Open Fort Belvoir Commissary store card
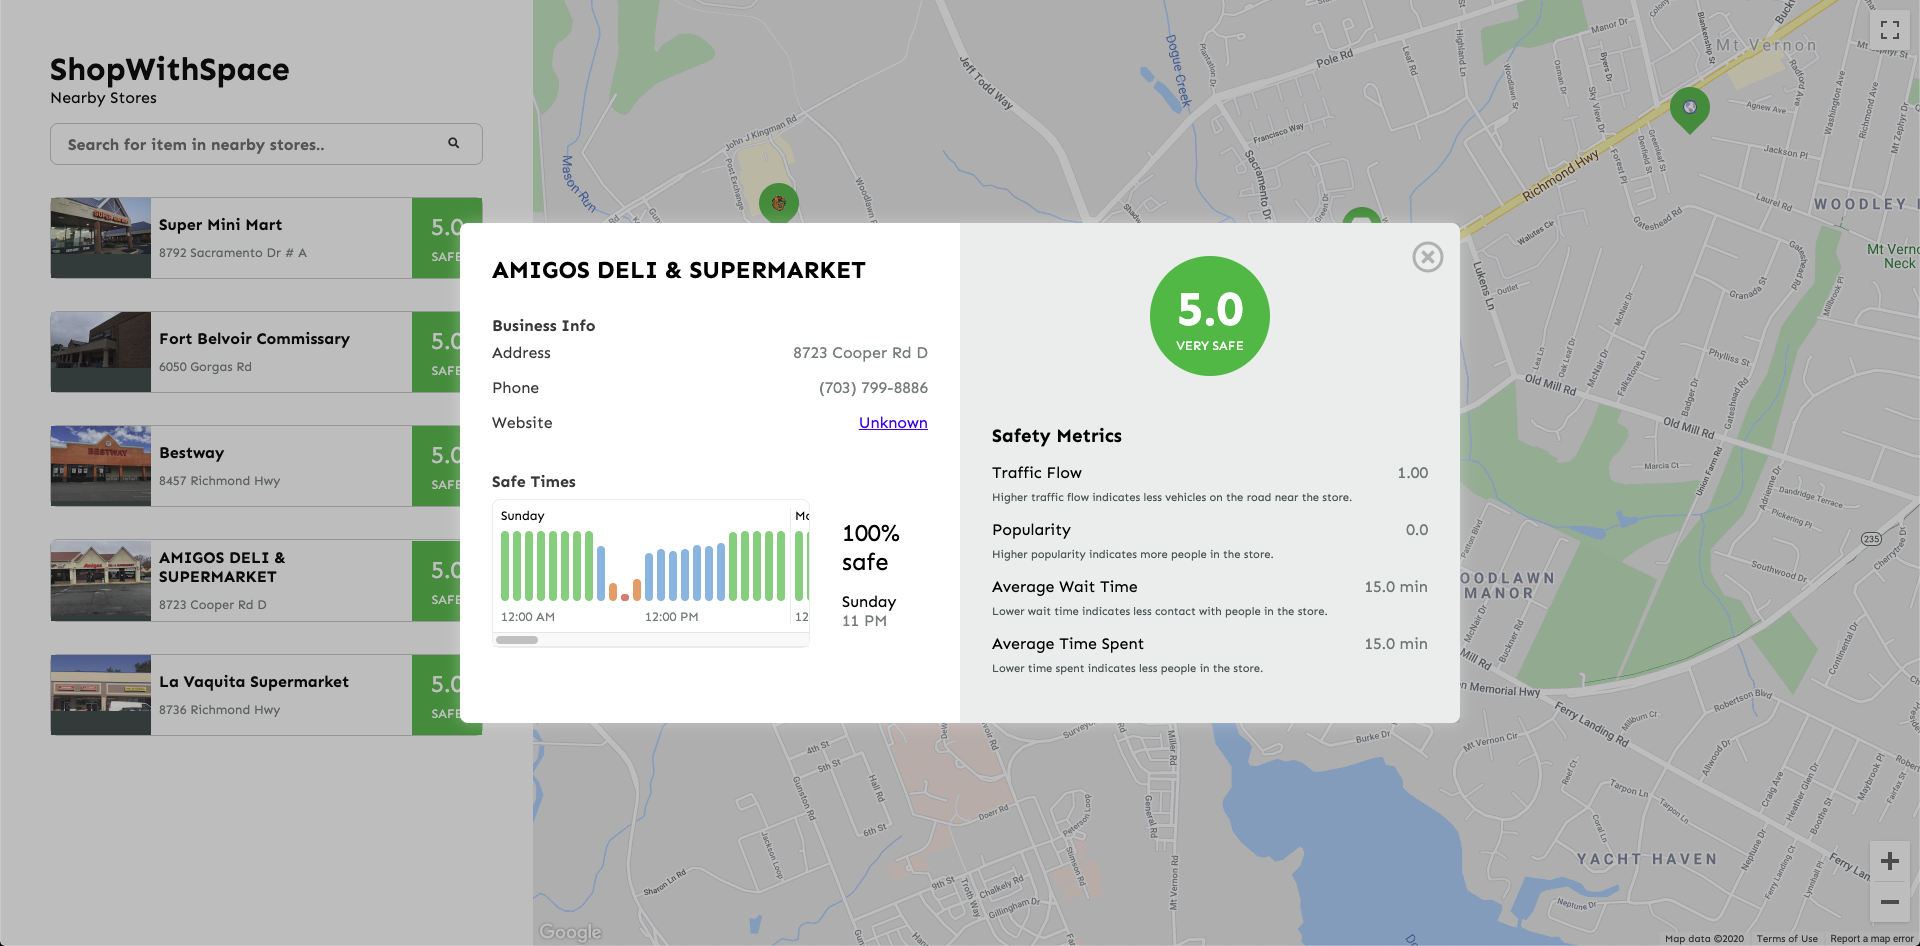Image resolution: width=1920 pixels, height=946 pixels. (266, 352)
